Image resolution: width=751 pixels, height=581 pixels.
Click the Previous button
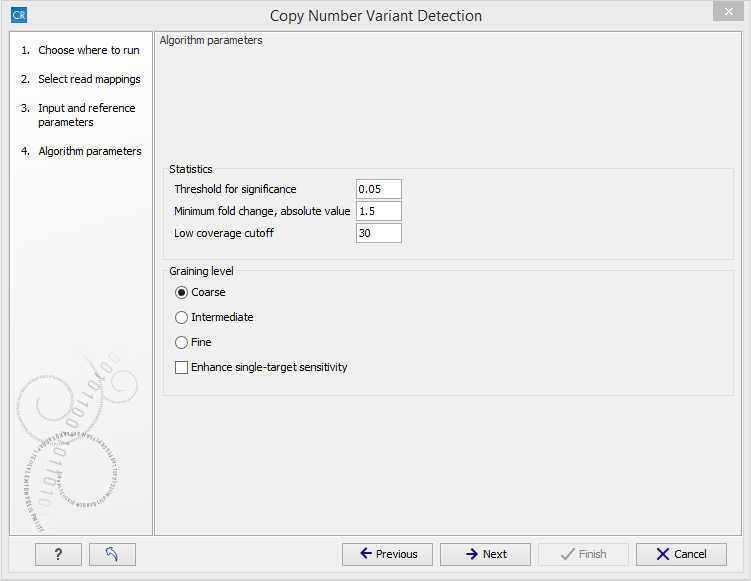tap(387, 554)
